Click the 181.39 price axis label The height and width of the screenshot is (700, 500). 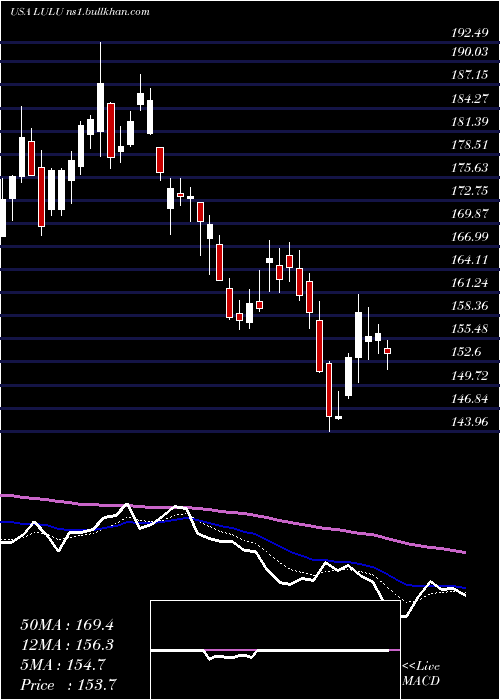coord(470,122)
